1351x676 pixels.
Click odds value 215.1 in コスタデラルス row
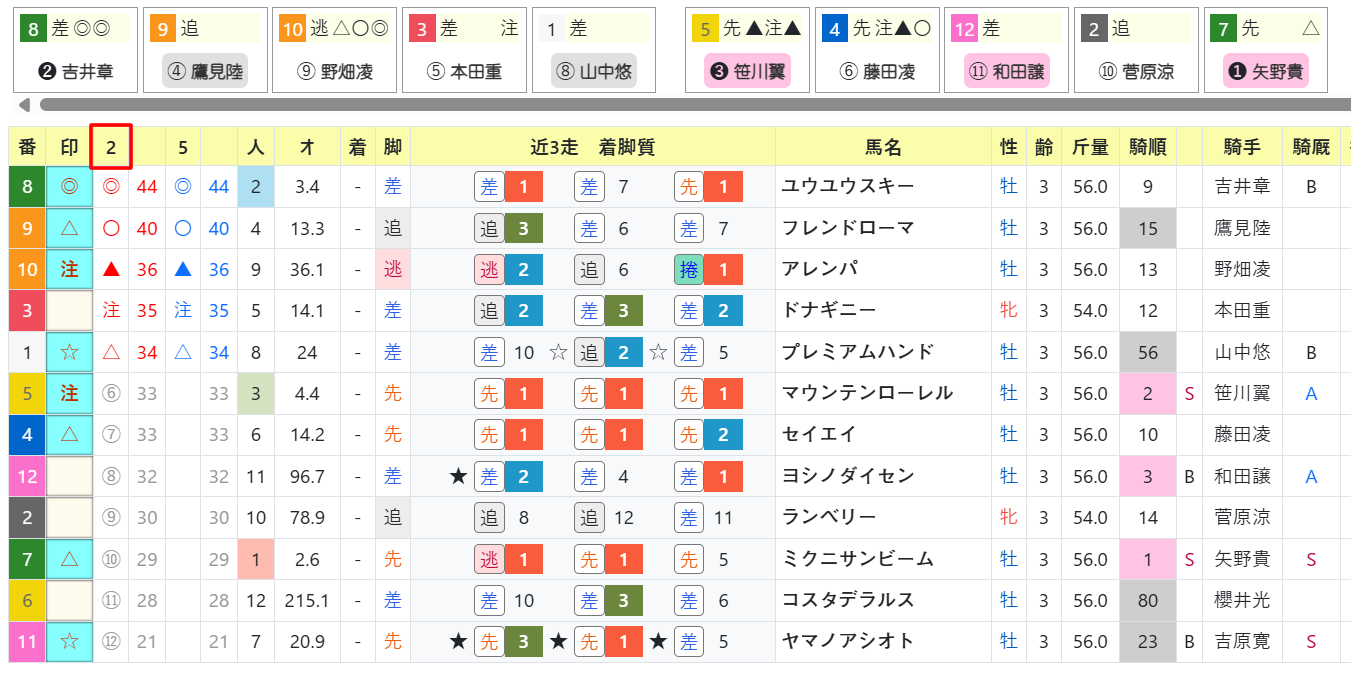307,600
